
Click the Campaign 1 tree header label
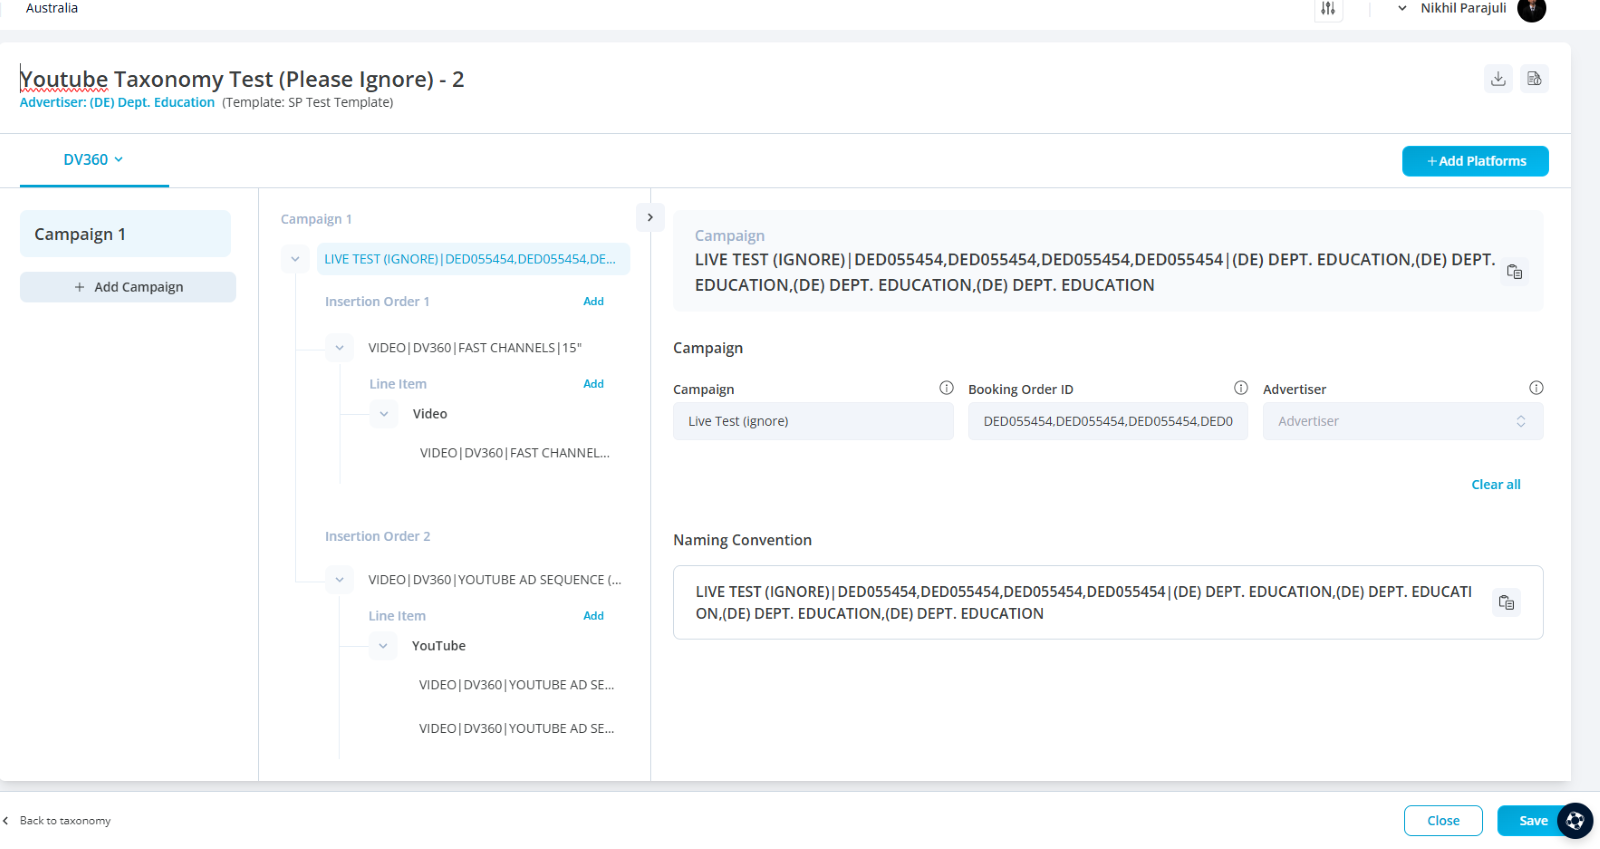[316, 219]
